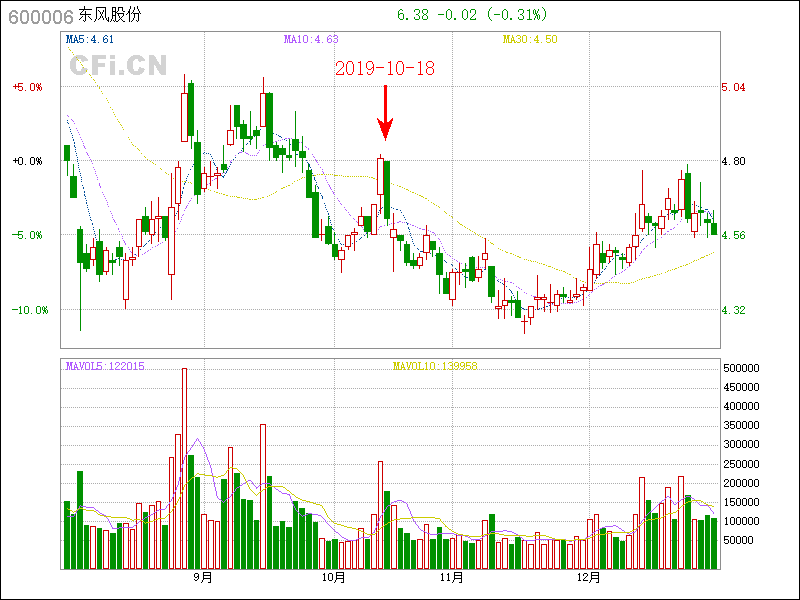Click the 50000 volume axis label
The image size is (800, 600).
tap(739, 540)
